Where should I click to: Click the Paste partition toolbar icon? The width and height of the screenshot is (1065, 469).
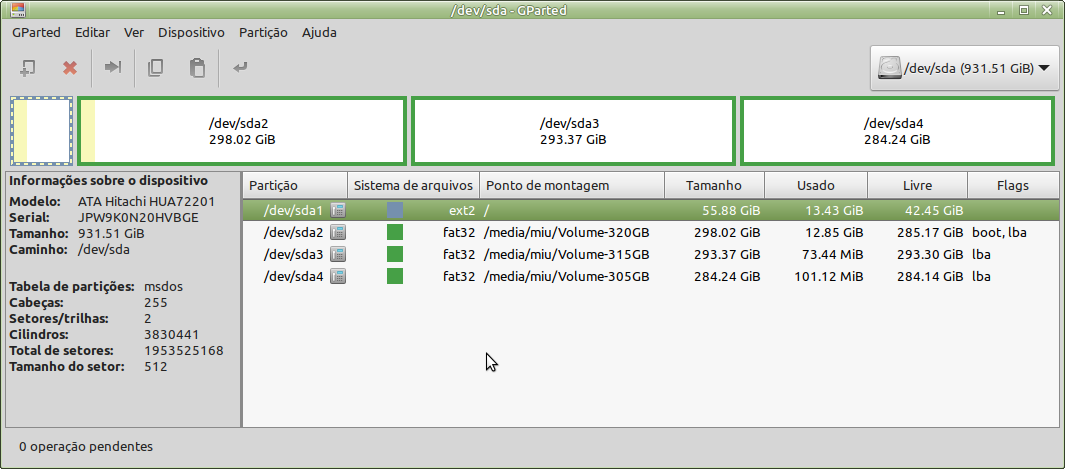[197, 68]
